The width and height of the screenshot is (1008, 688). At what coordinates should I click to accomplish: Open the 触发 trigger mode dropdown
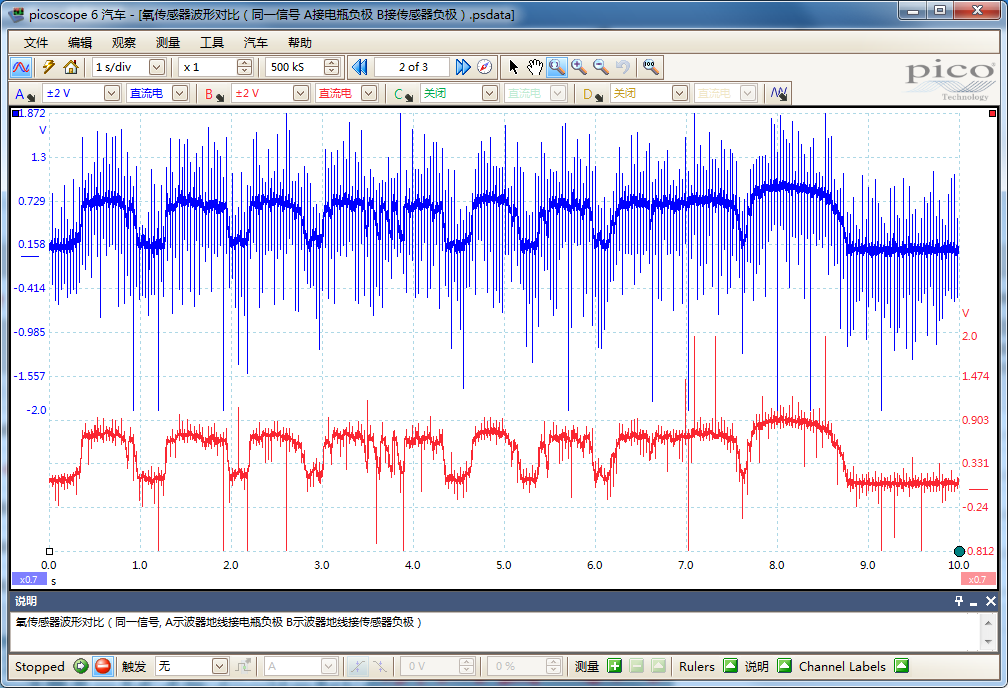pos(220,666)
